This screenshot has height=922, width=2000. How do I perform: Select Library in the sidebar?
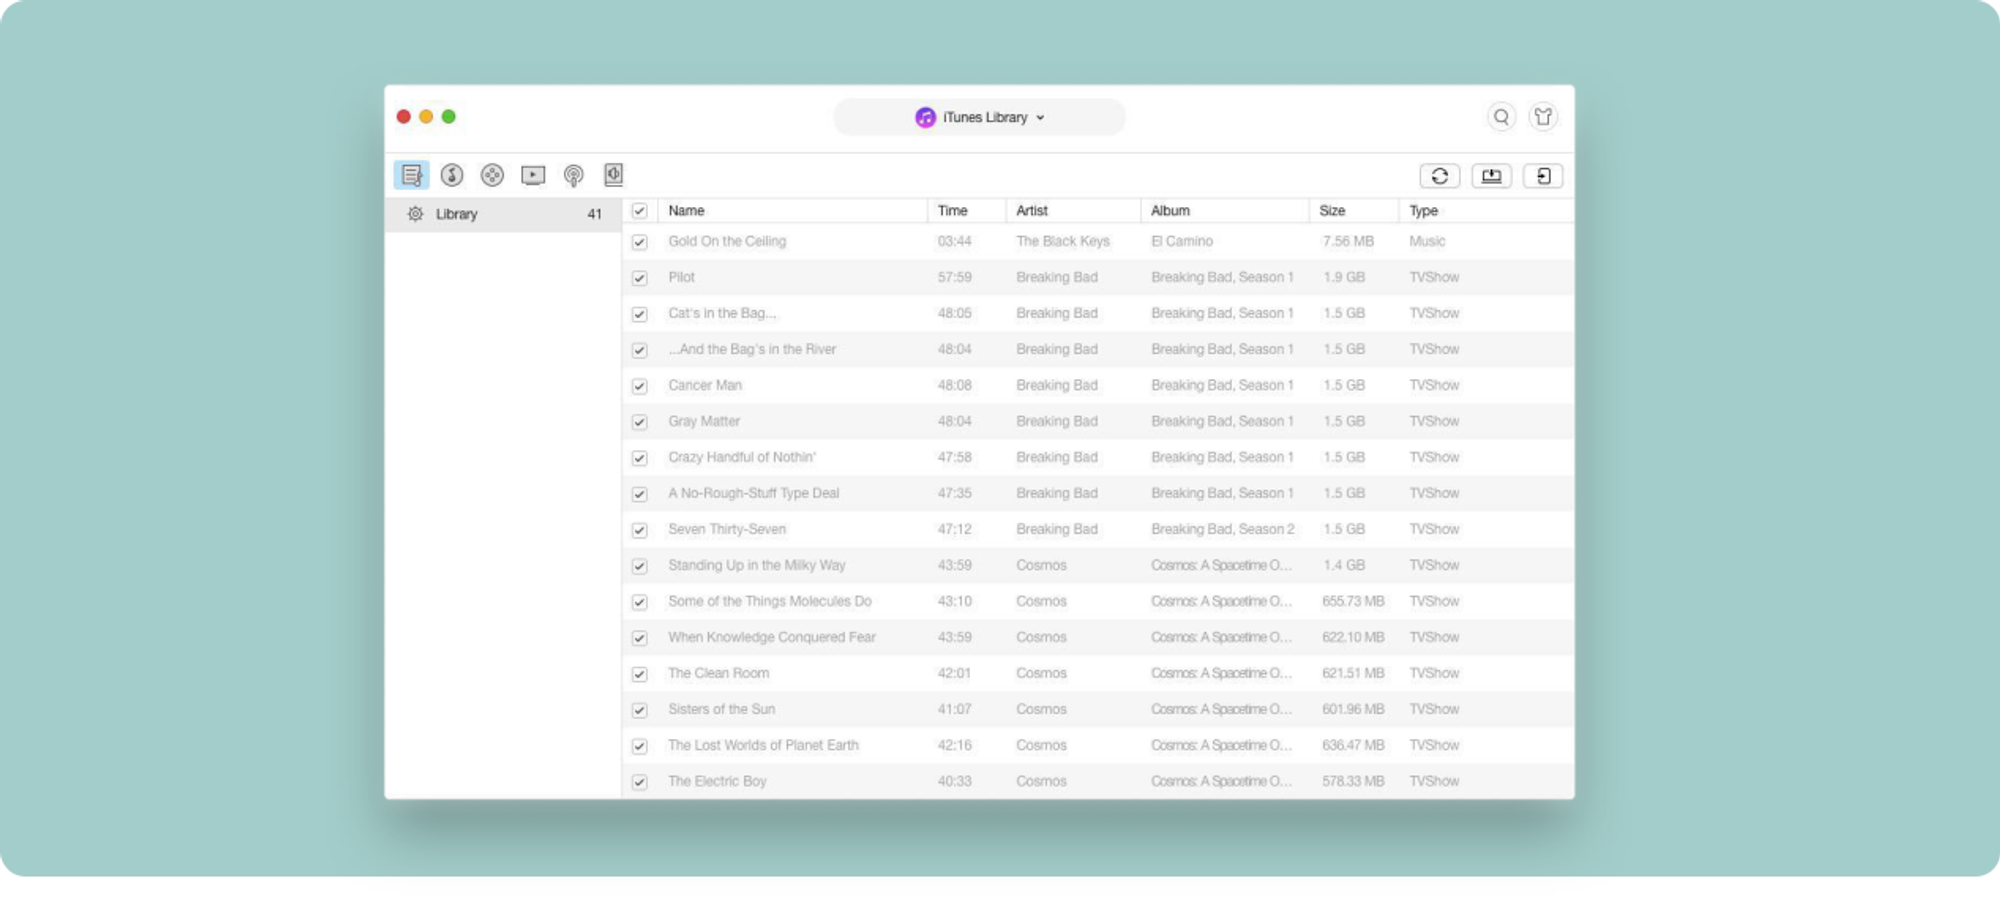coord(457,214)
